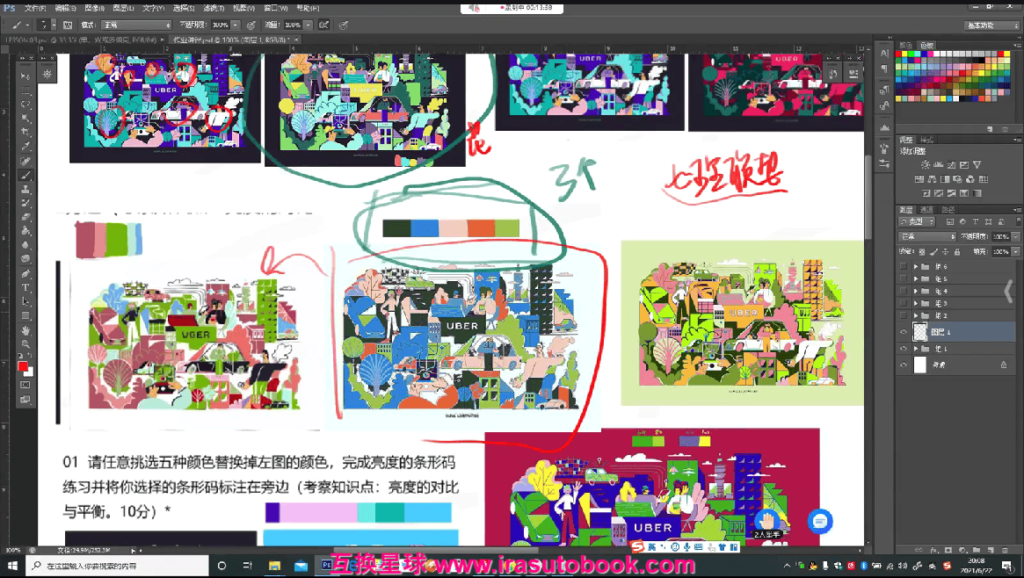Screen dimensions: 1024x578
Task: Toggle the Brush panel from options bar
Action: pyautogui.click(x=67, y=25)
